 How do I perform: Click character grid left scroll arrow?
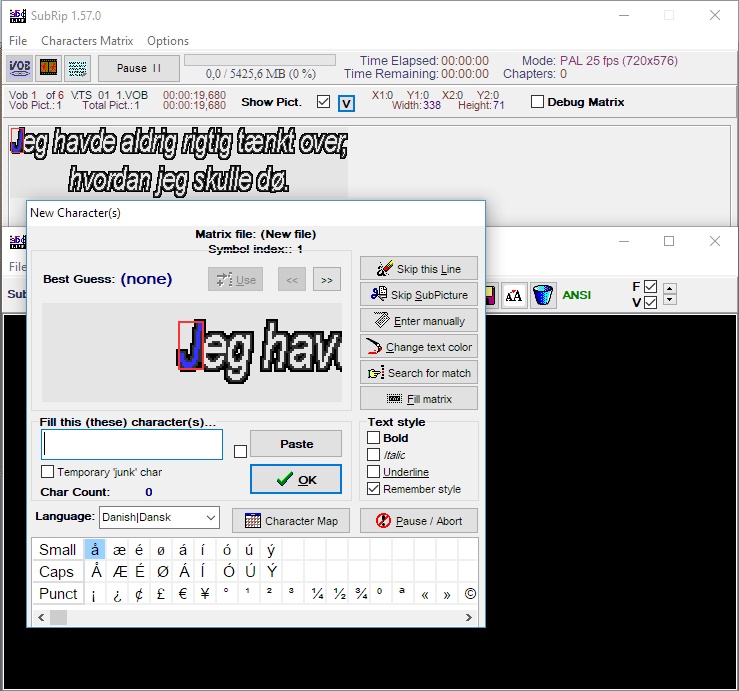41,617
